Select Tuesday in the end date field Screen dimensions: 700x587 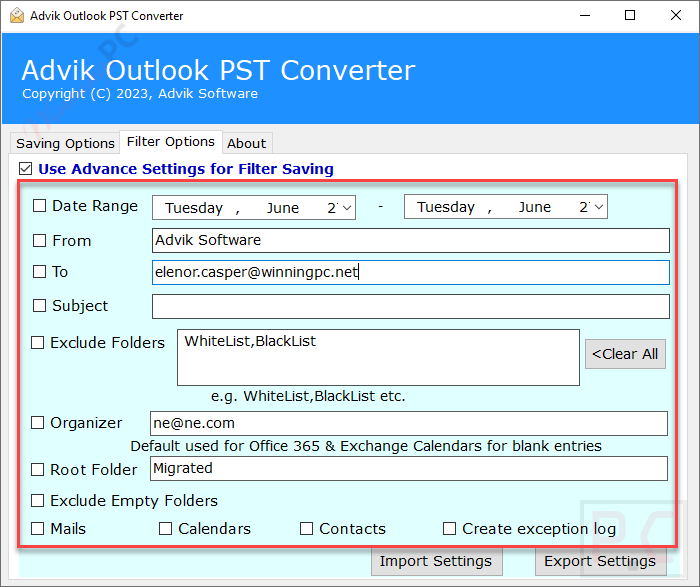click(x=446, y=207)
